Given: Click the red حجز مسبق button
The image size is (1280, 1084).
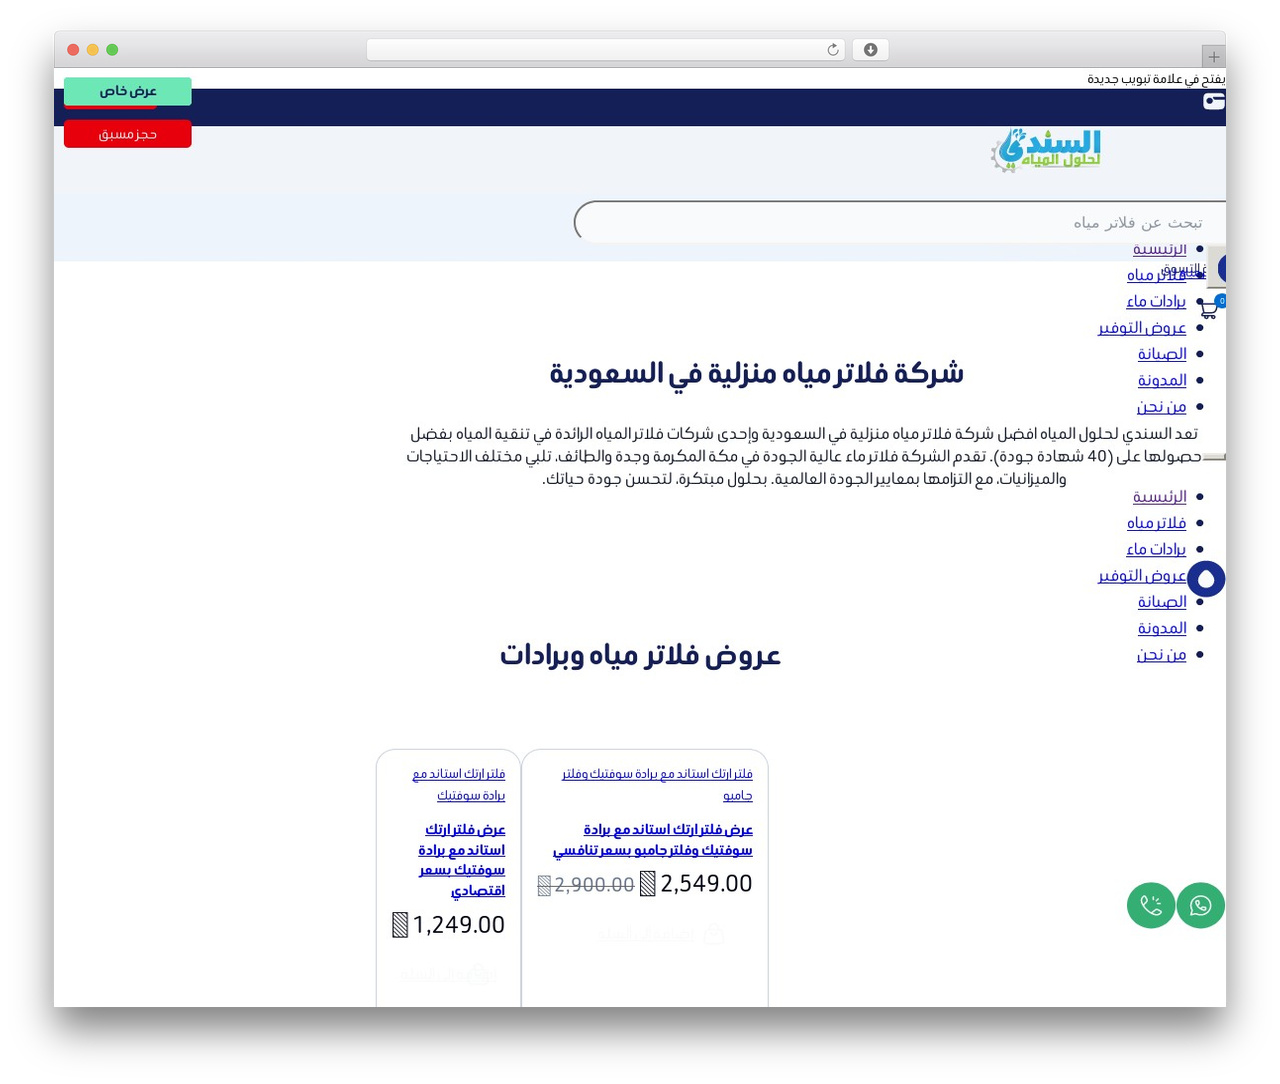Looking at the screenshot, I should click(x=128, y=134).
